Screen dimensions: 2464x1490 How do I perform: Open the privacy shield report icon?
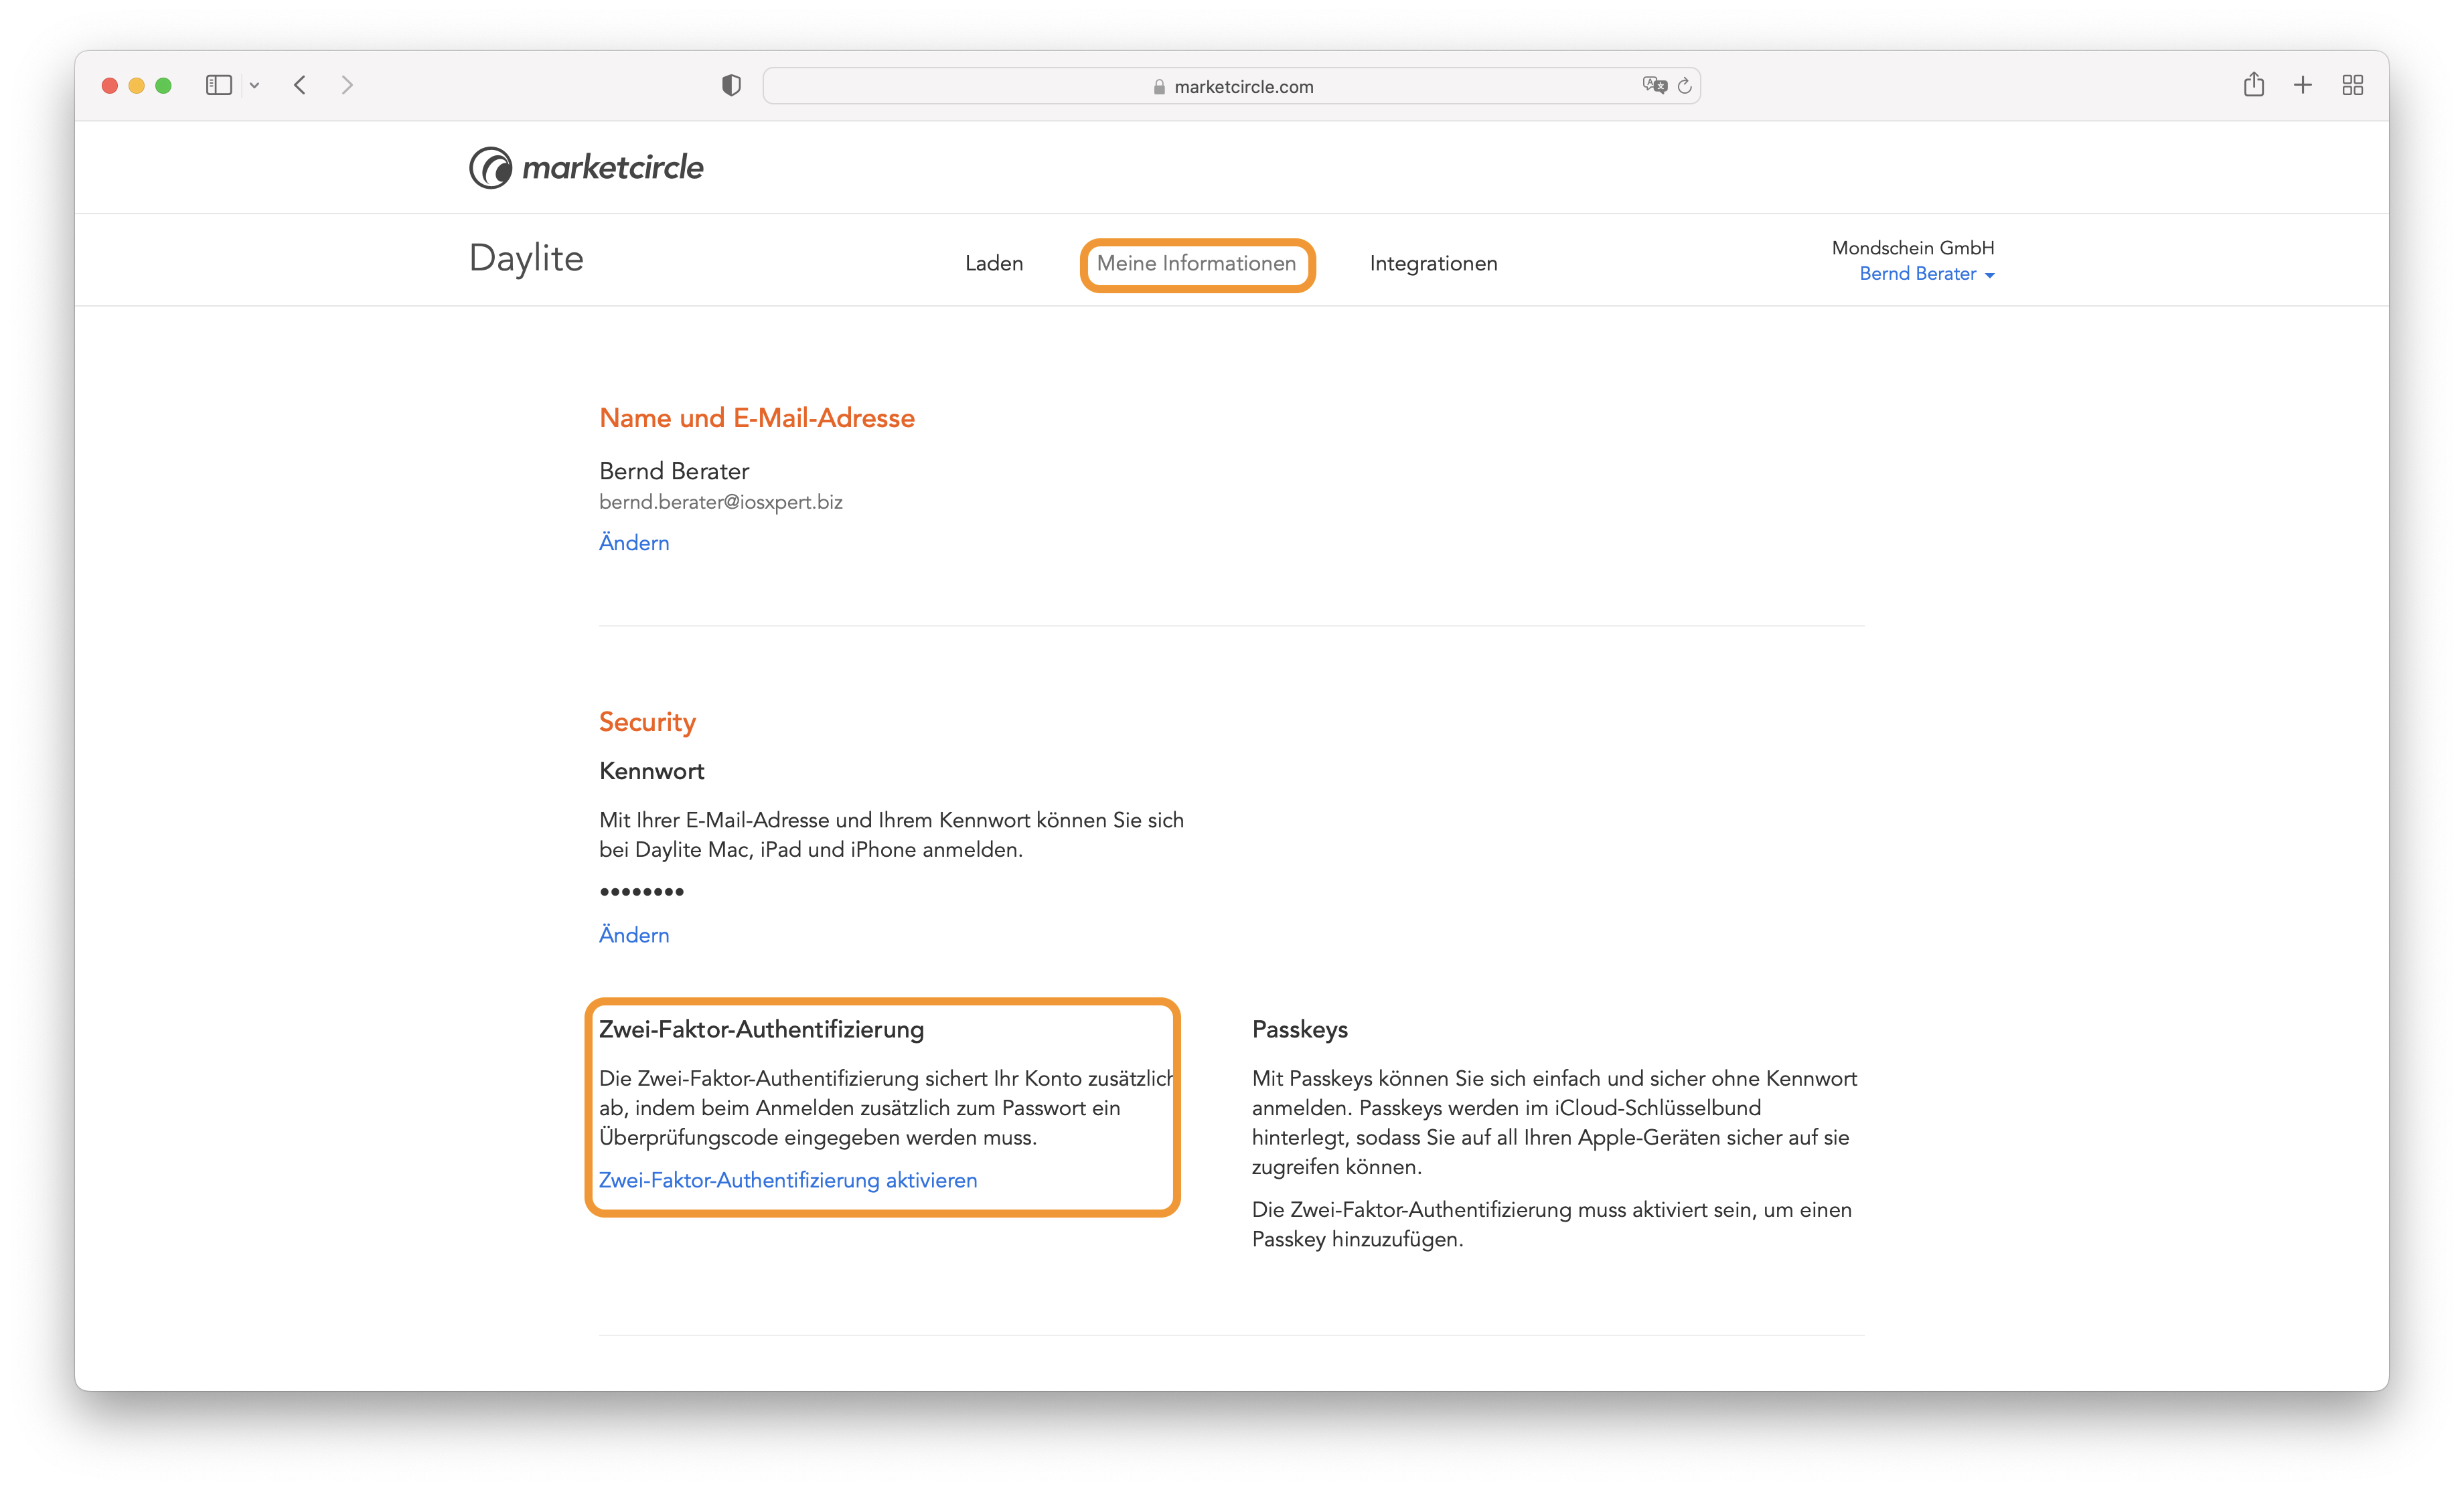click(731, 86)
